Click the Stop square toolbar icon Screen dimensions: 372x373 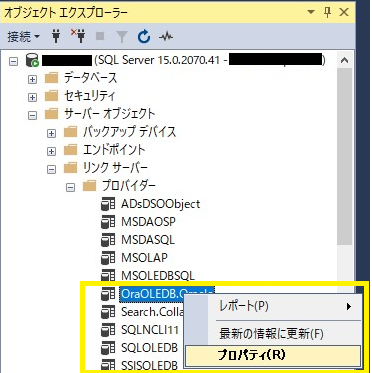pyautogui.click(x=100, y=37)
